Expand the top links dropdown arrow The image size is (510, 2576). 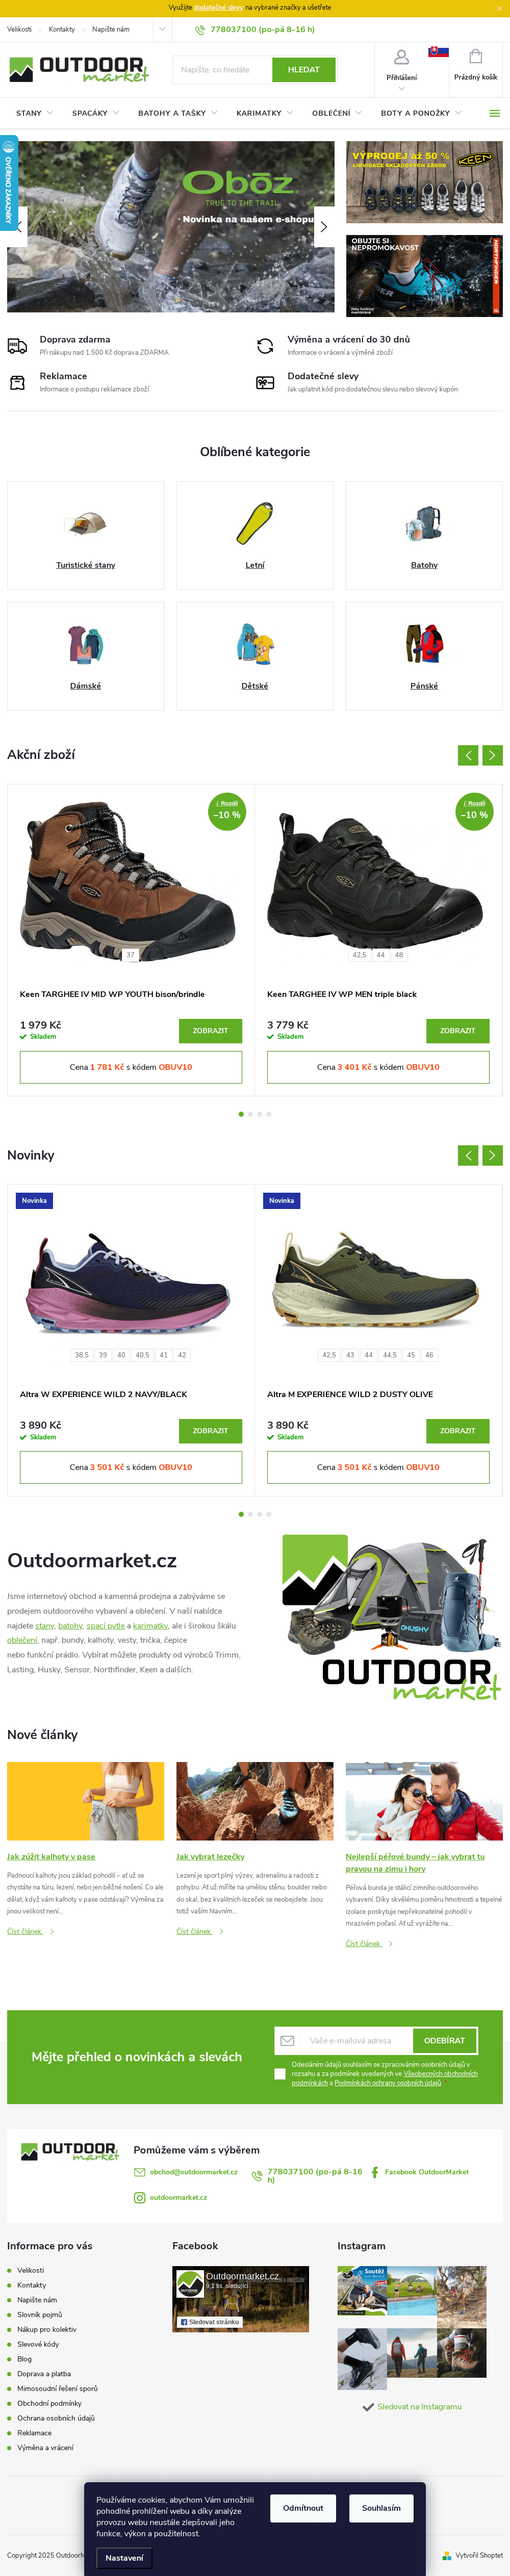[161, 29]
